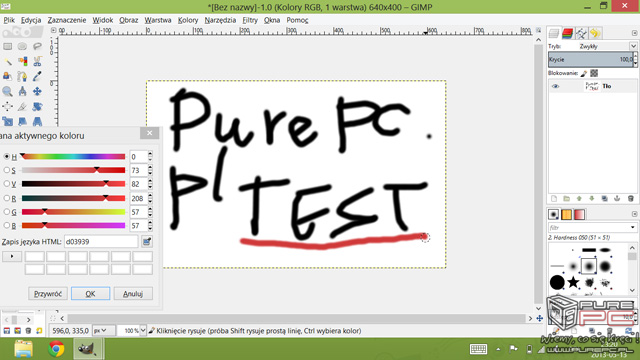Click the H hue slider bar
Viewport: 640px width, 360px height.
[73, 156]
